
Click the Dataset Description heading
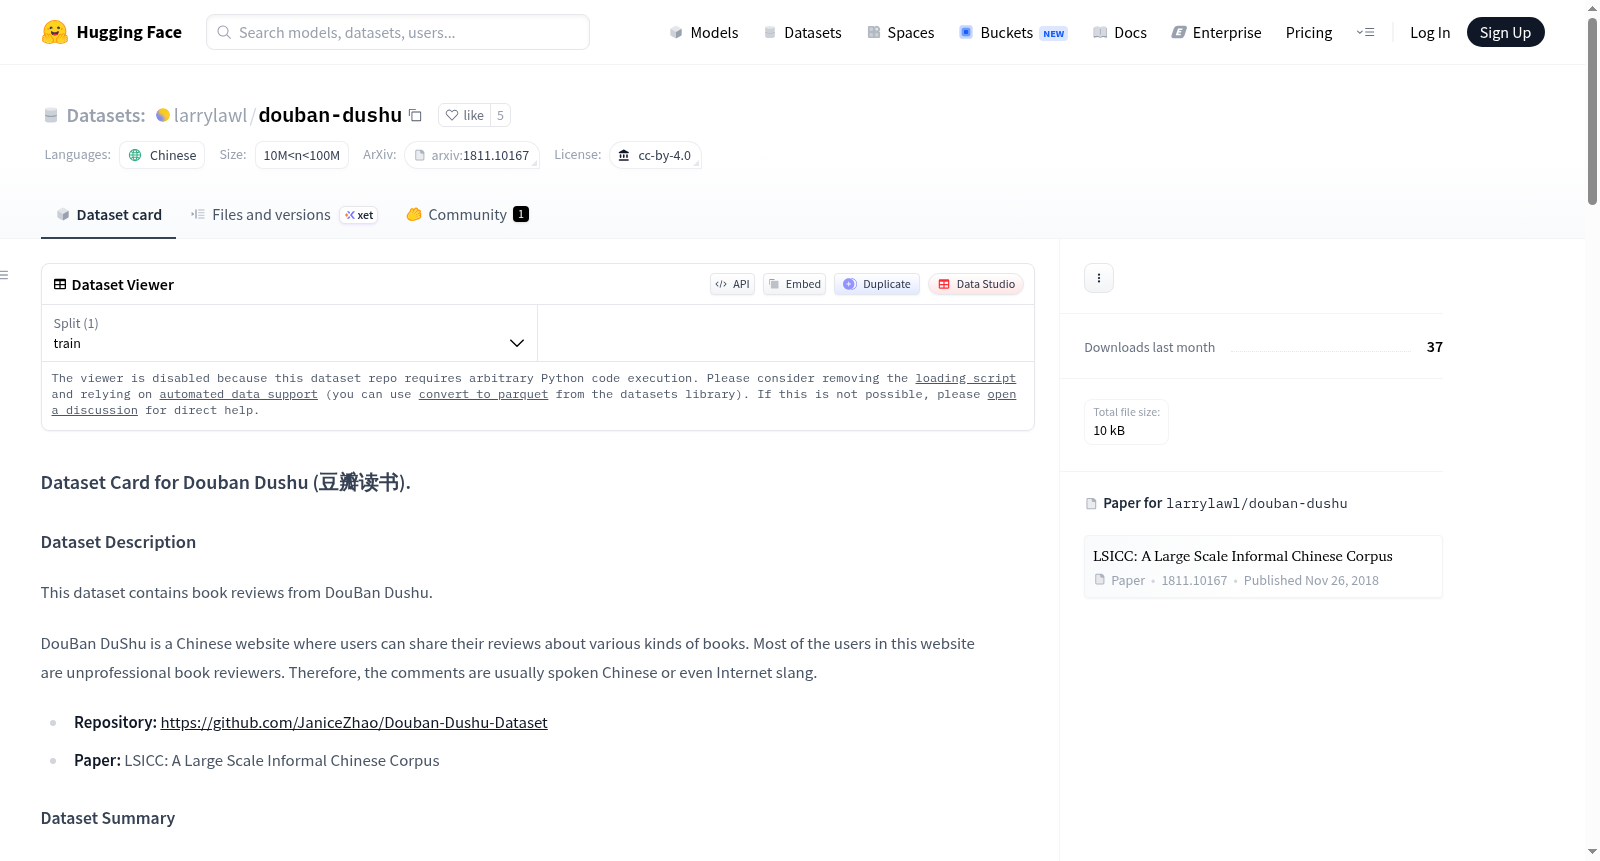pos(118,542)
